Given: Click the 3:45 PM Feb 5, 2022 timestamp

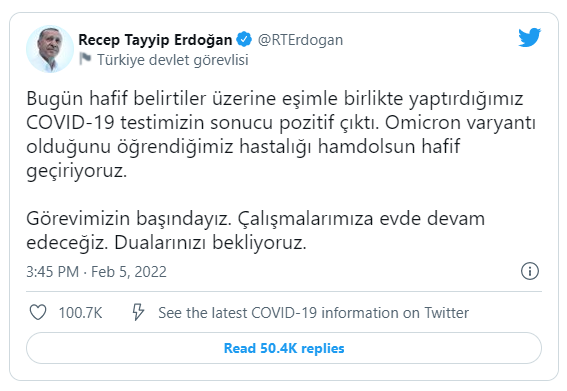Looking at the screenshot, I should [96, 272].
